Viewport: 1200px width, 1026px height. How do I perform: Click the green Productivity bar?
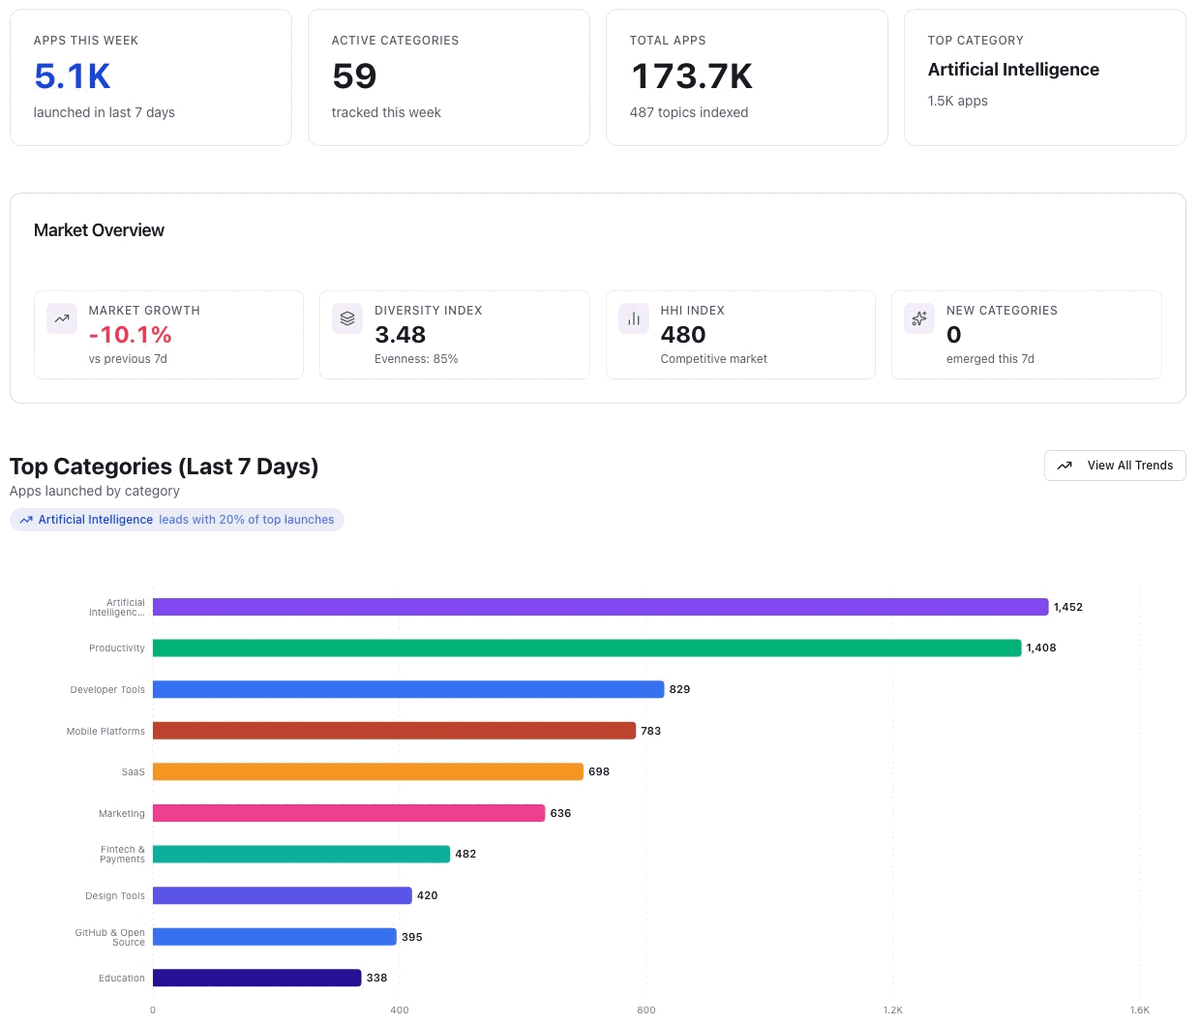[587, 648]
